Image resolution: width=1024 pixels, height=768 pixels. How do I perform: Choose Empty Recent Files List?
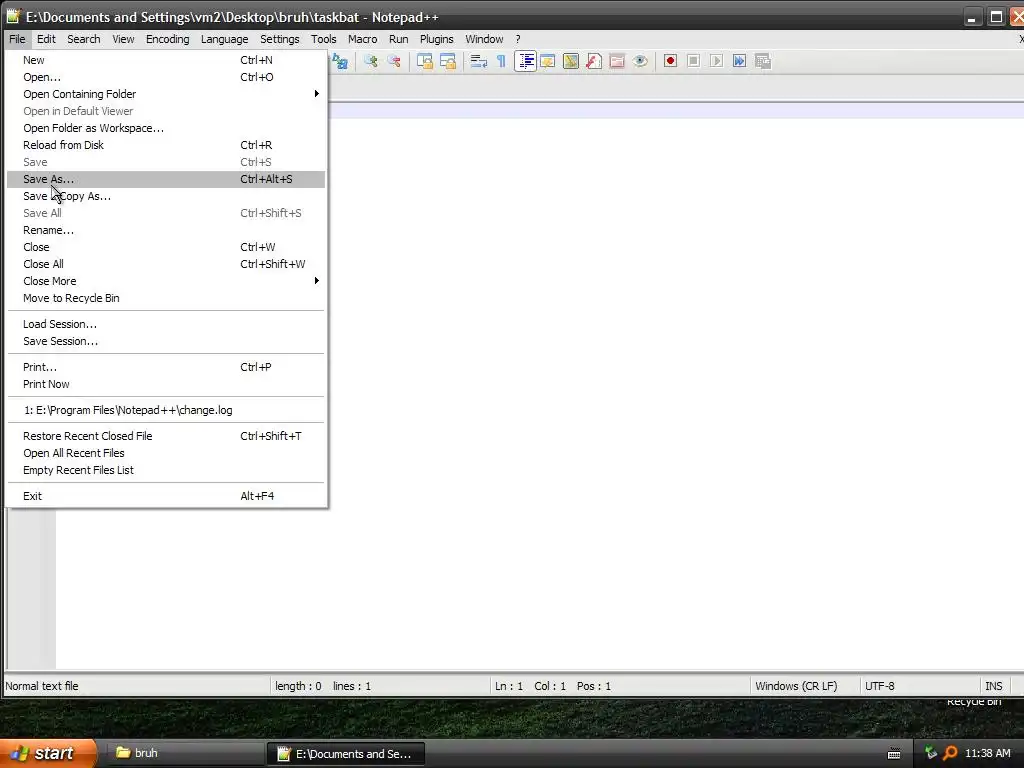point(166,470)
